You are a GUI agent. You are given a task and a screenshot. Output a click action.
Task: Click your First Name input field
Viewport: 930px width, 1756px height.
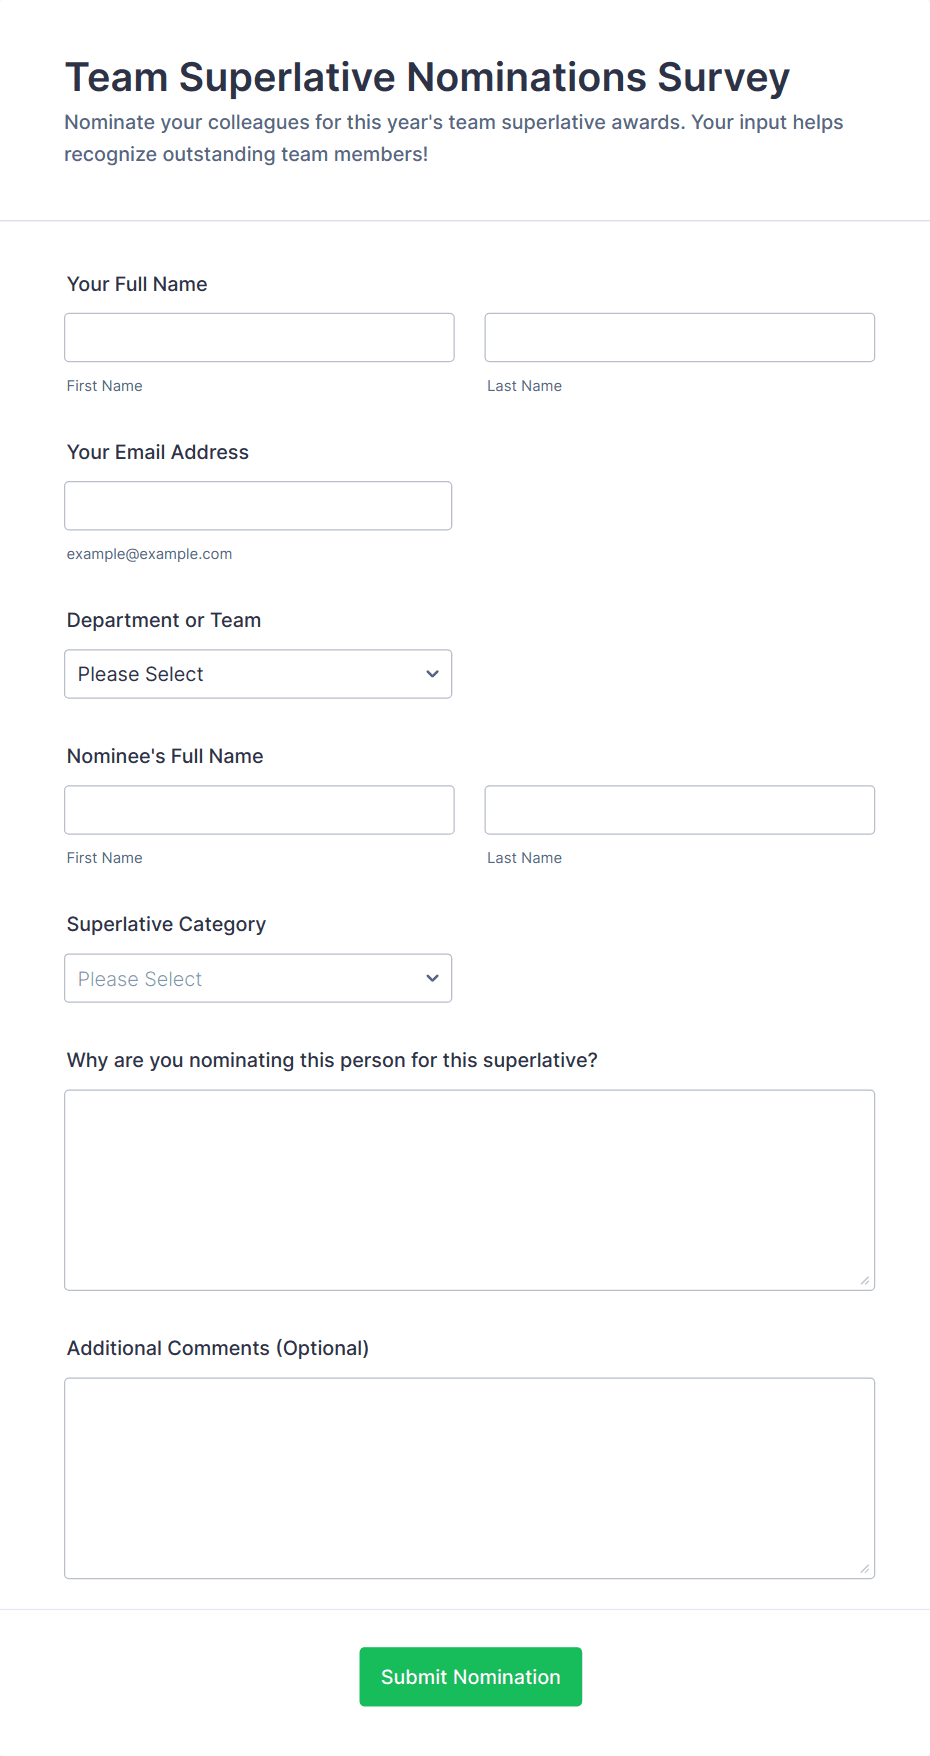[x=259, y=338]
